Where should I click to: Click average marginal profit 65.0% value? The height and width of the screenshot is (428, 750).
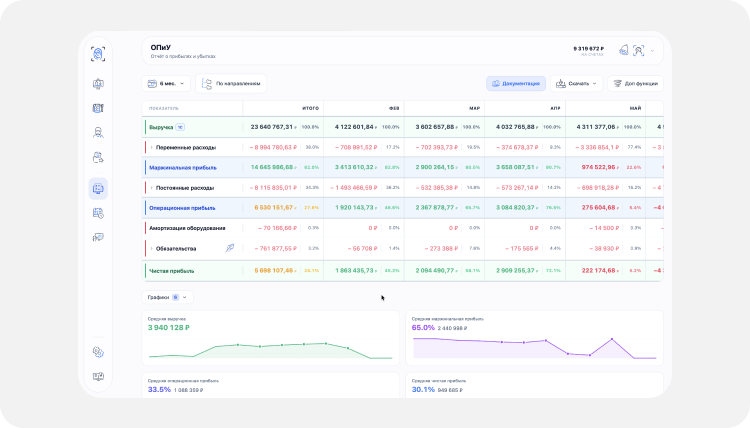click(423, 328)
